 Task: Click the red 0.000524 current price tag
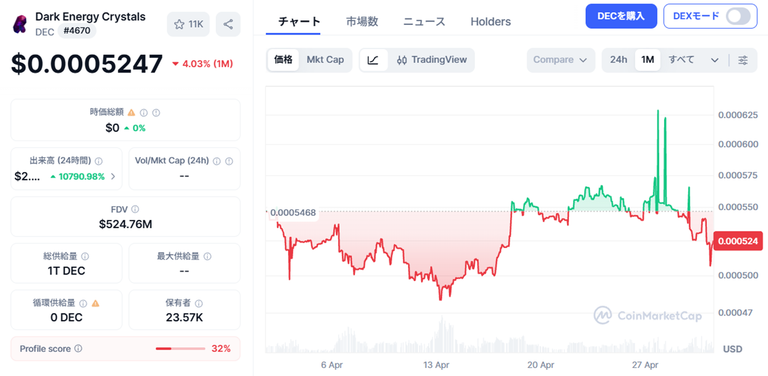[738, 241]
